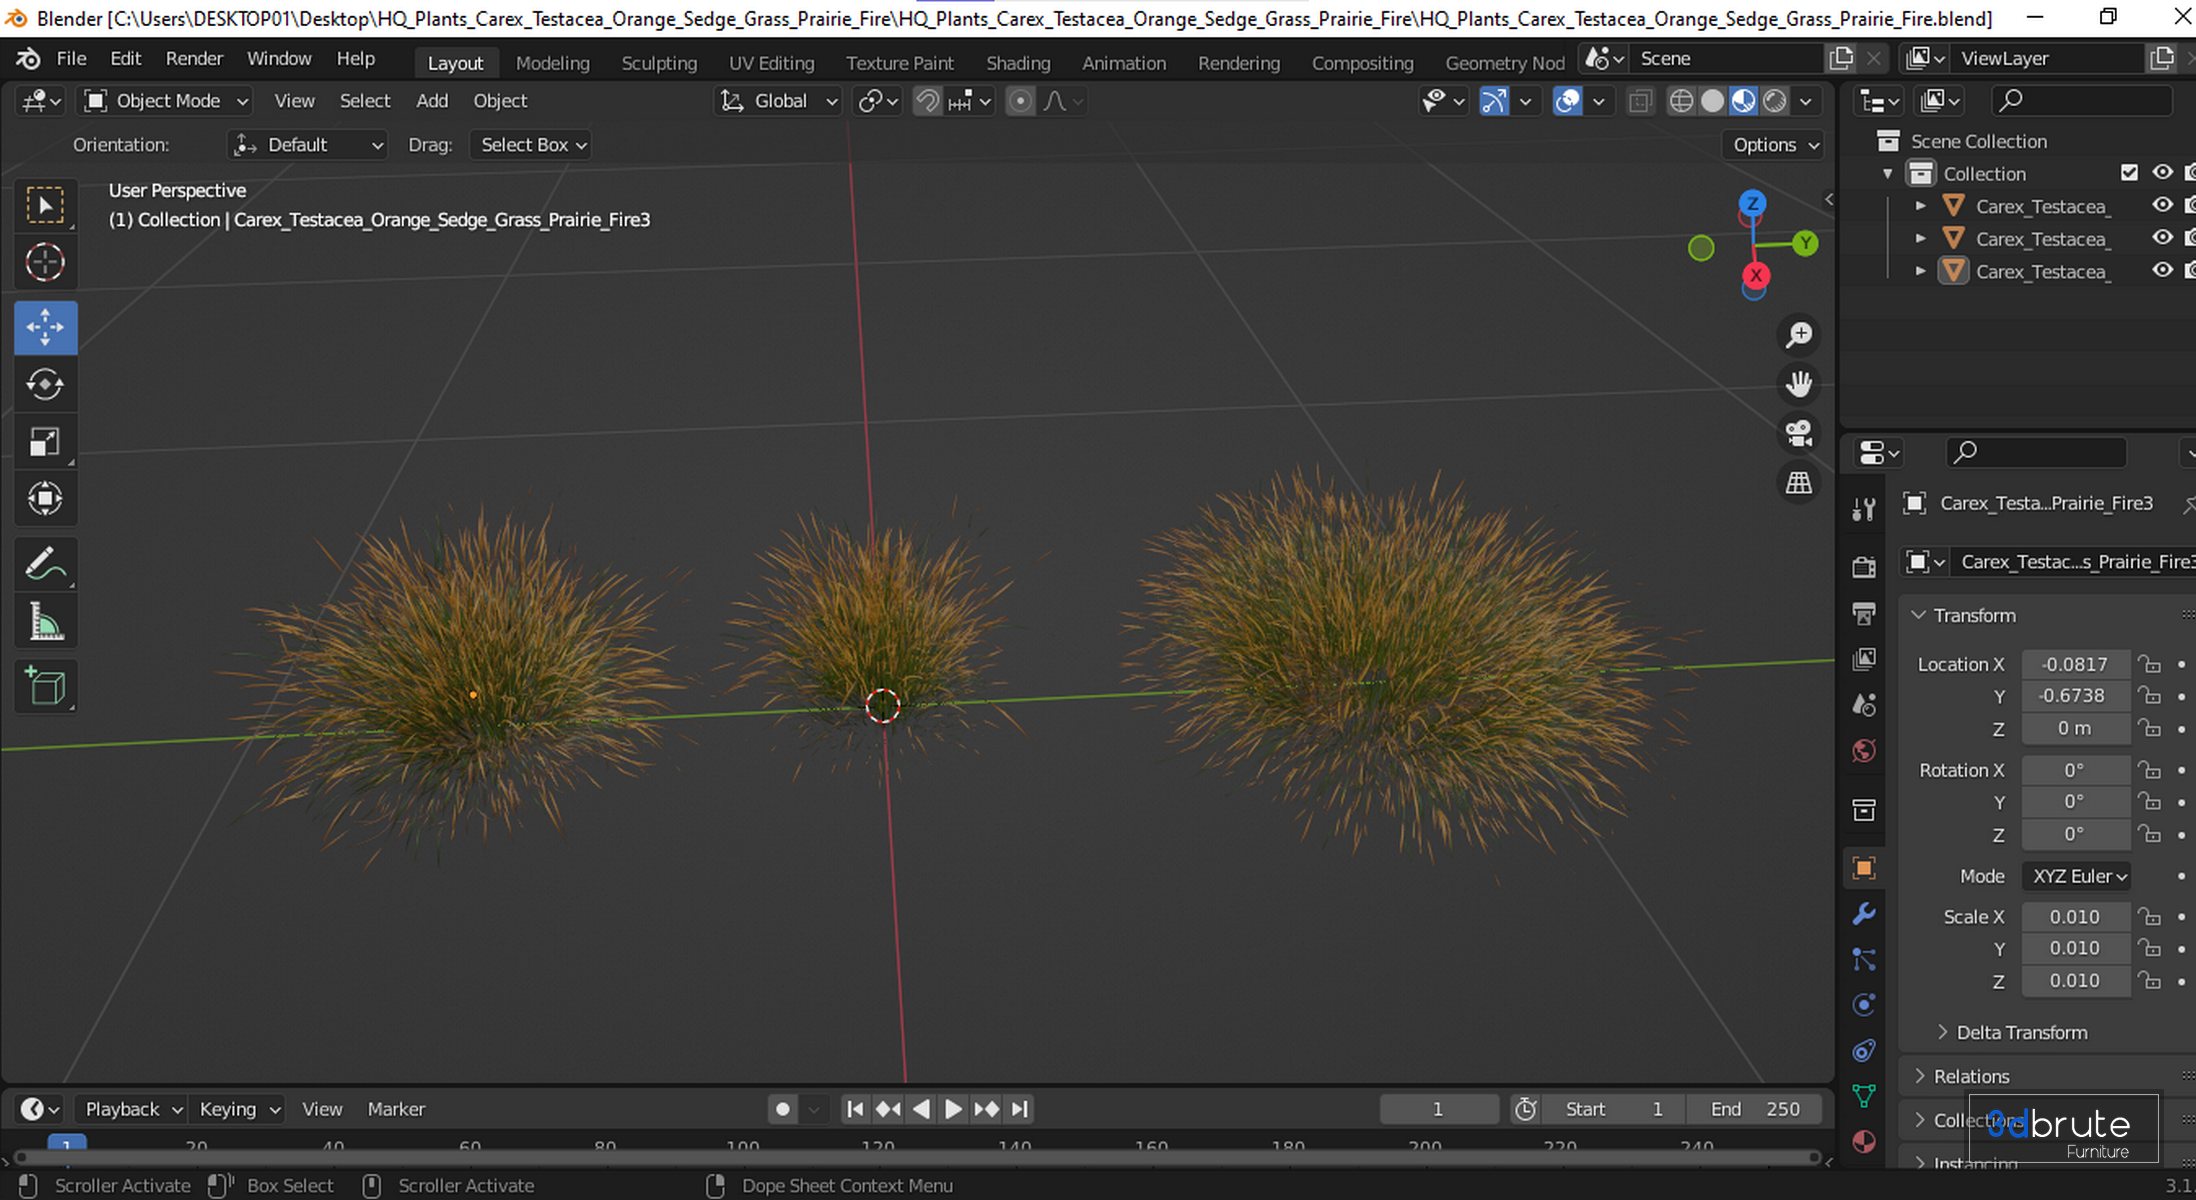
Task: Open the Output properties tab
Action: click(x=1864, y=613)
